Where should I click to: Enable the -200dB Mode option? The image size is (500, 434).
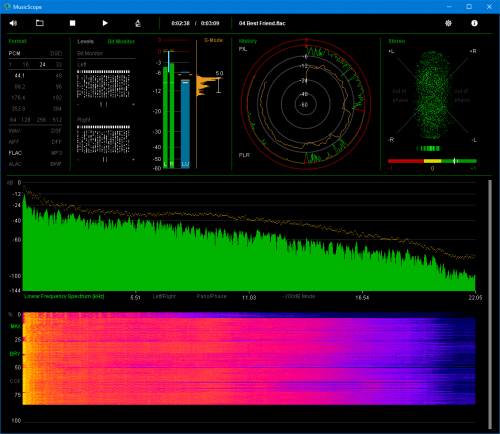click(x=299, y=296)
